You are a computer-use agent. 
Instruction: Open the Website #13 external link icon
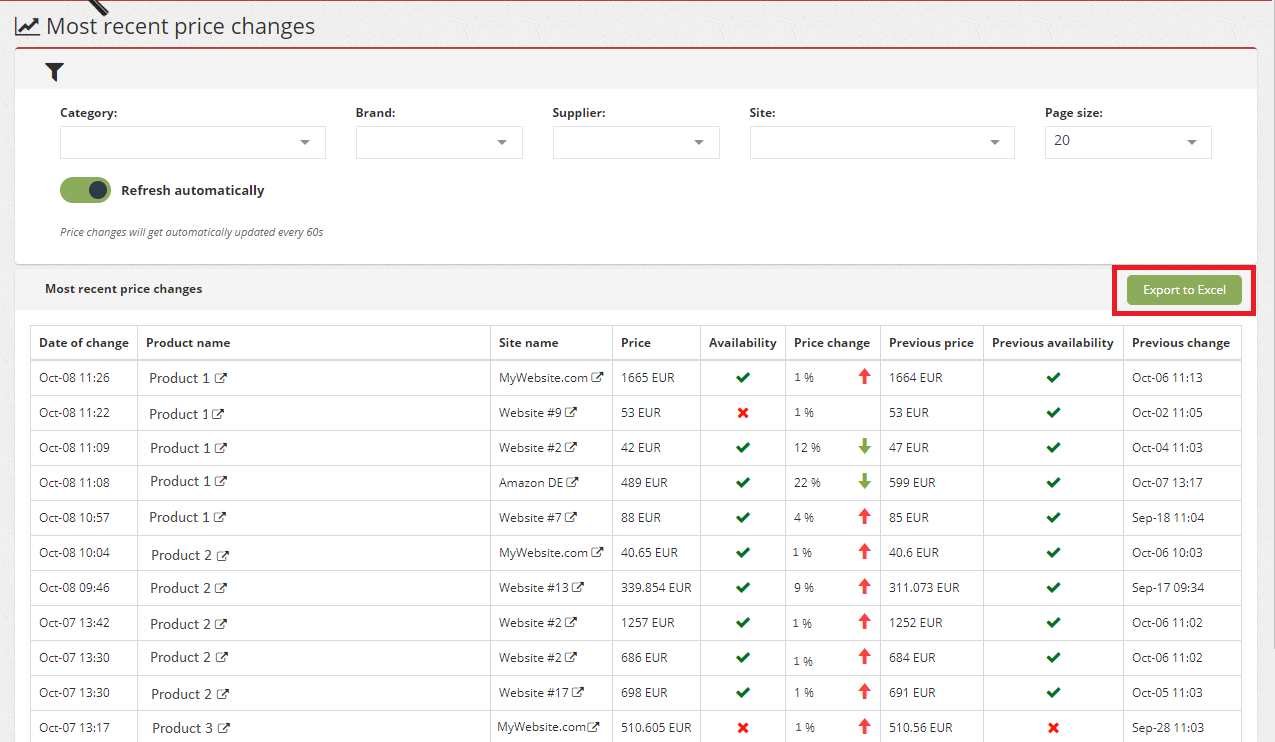click(x=578, y=587)
